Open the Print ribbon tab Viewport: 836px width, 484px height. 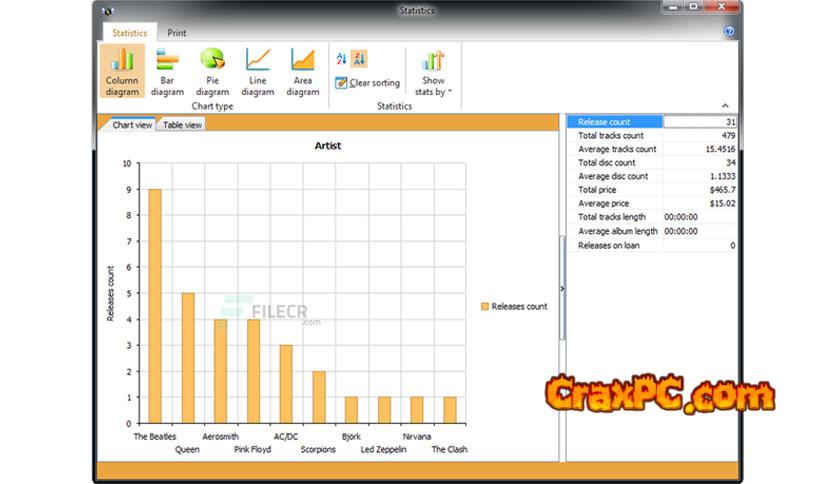pos(176,33)
